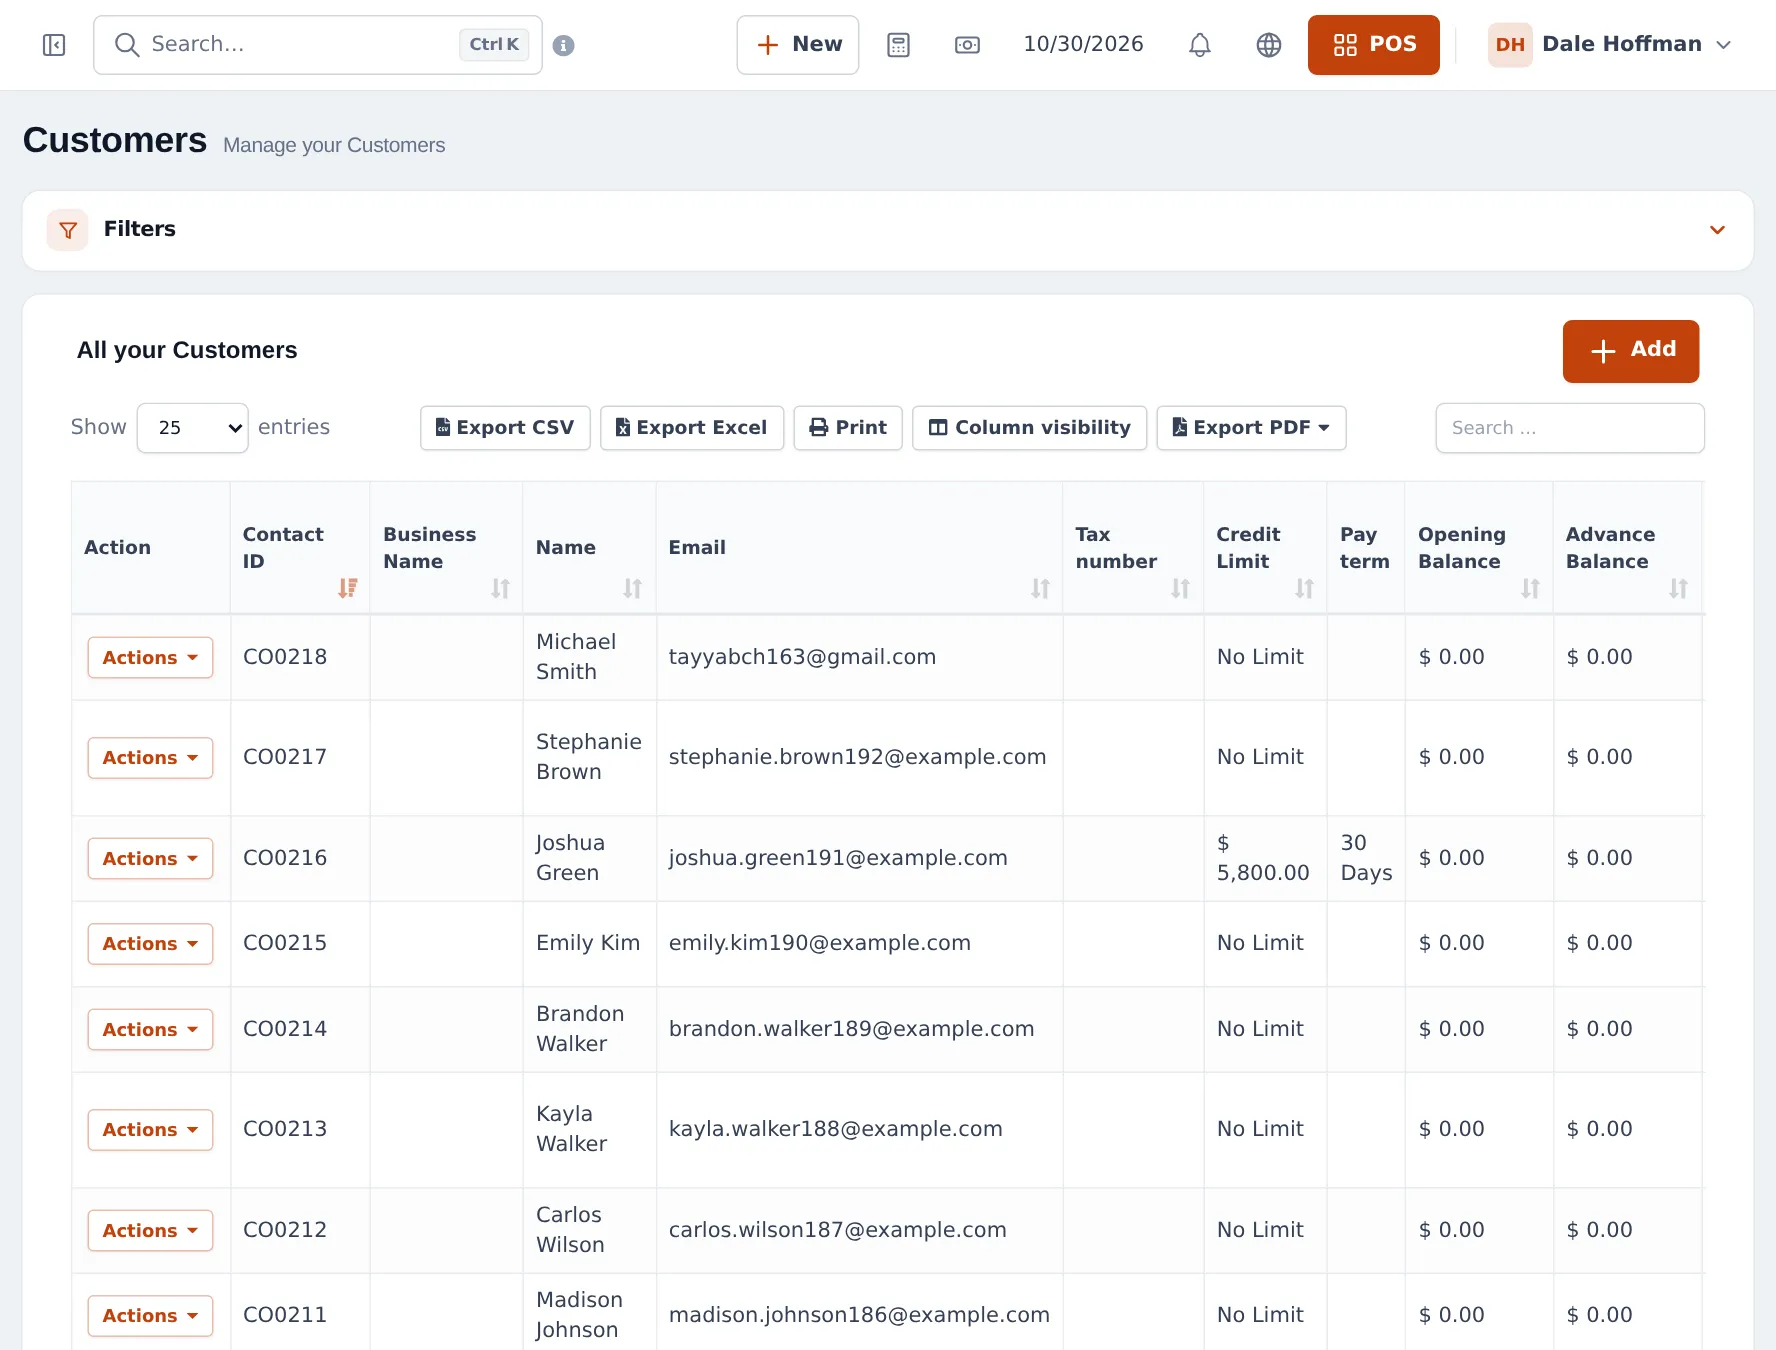Open Export PDF dropdown
Image resolution: width=1776 pixels, height=1350 pixels.
coord(1251,428)
